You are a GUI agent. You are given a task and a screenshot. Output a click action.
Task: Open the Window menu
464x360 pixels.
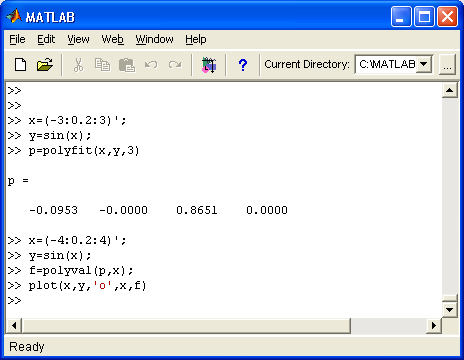point(154,39)
